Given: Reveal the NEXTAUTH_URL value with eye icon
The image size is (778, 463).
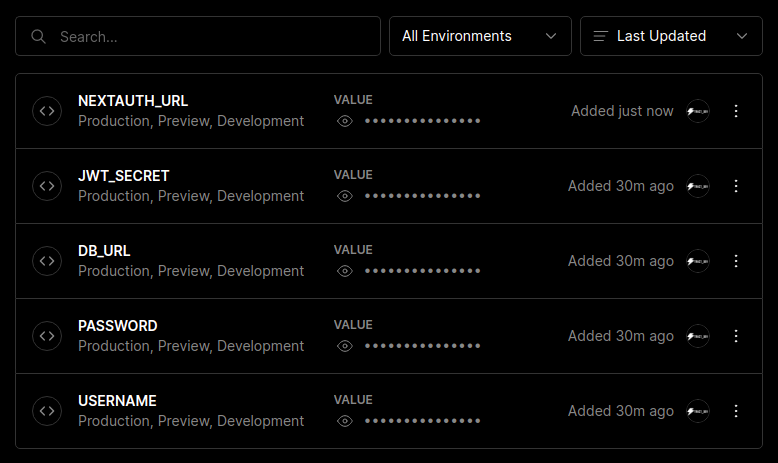Looking at the screenshot, I should 345,121.
